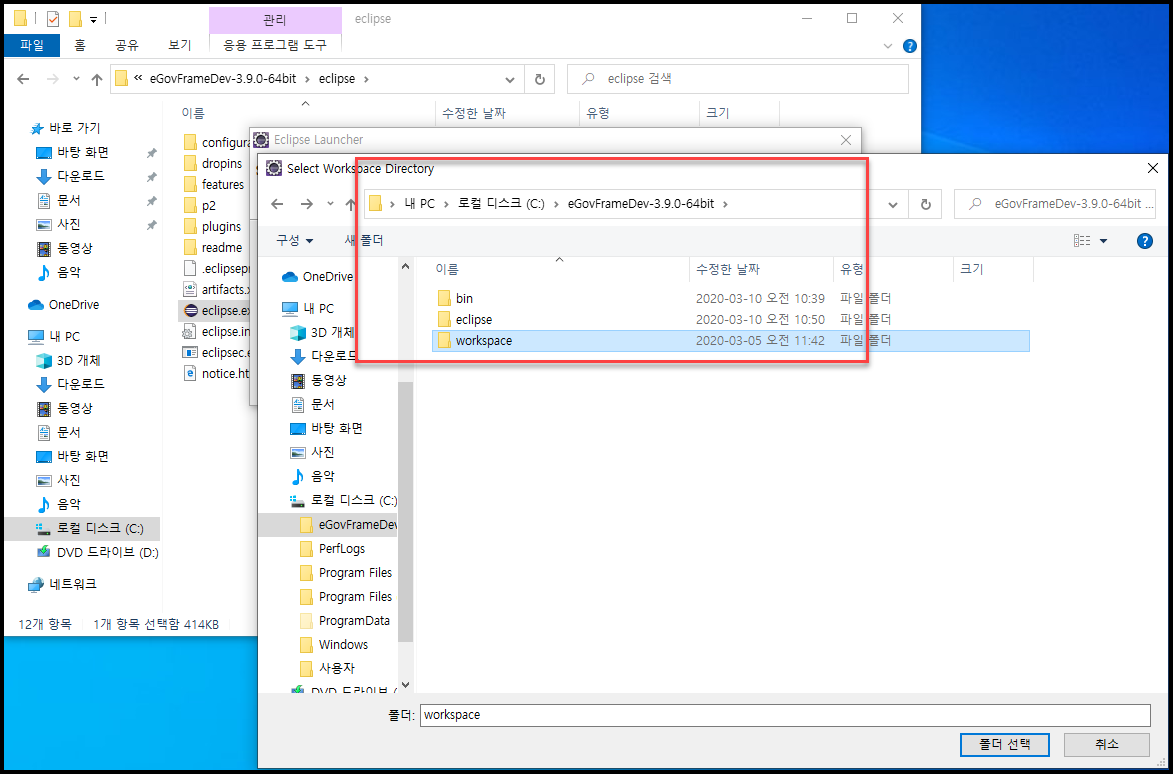1173x774 pixels.
Task: Click the 폴더 input field
Action: pos(784,715)
